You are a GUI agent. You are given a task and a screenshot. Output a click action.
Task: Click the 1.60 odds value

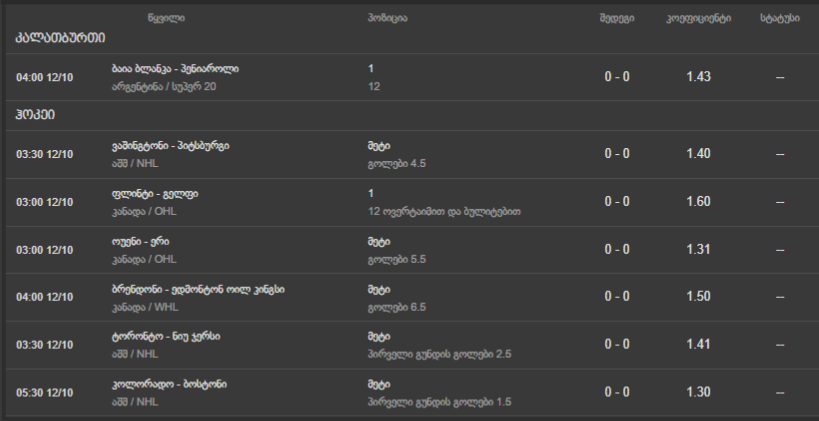(698, 201)
